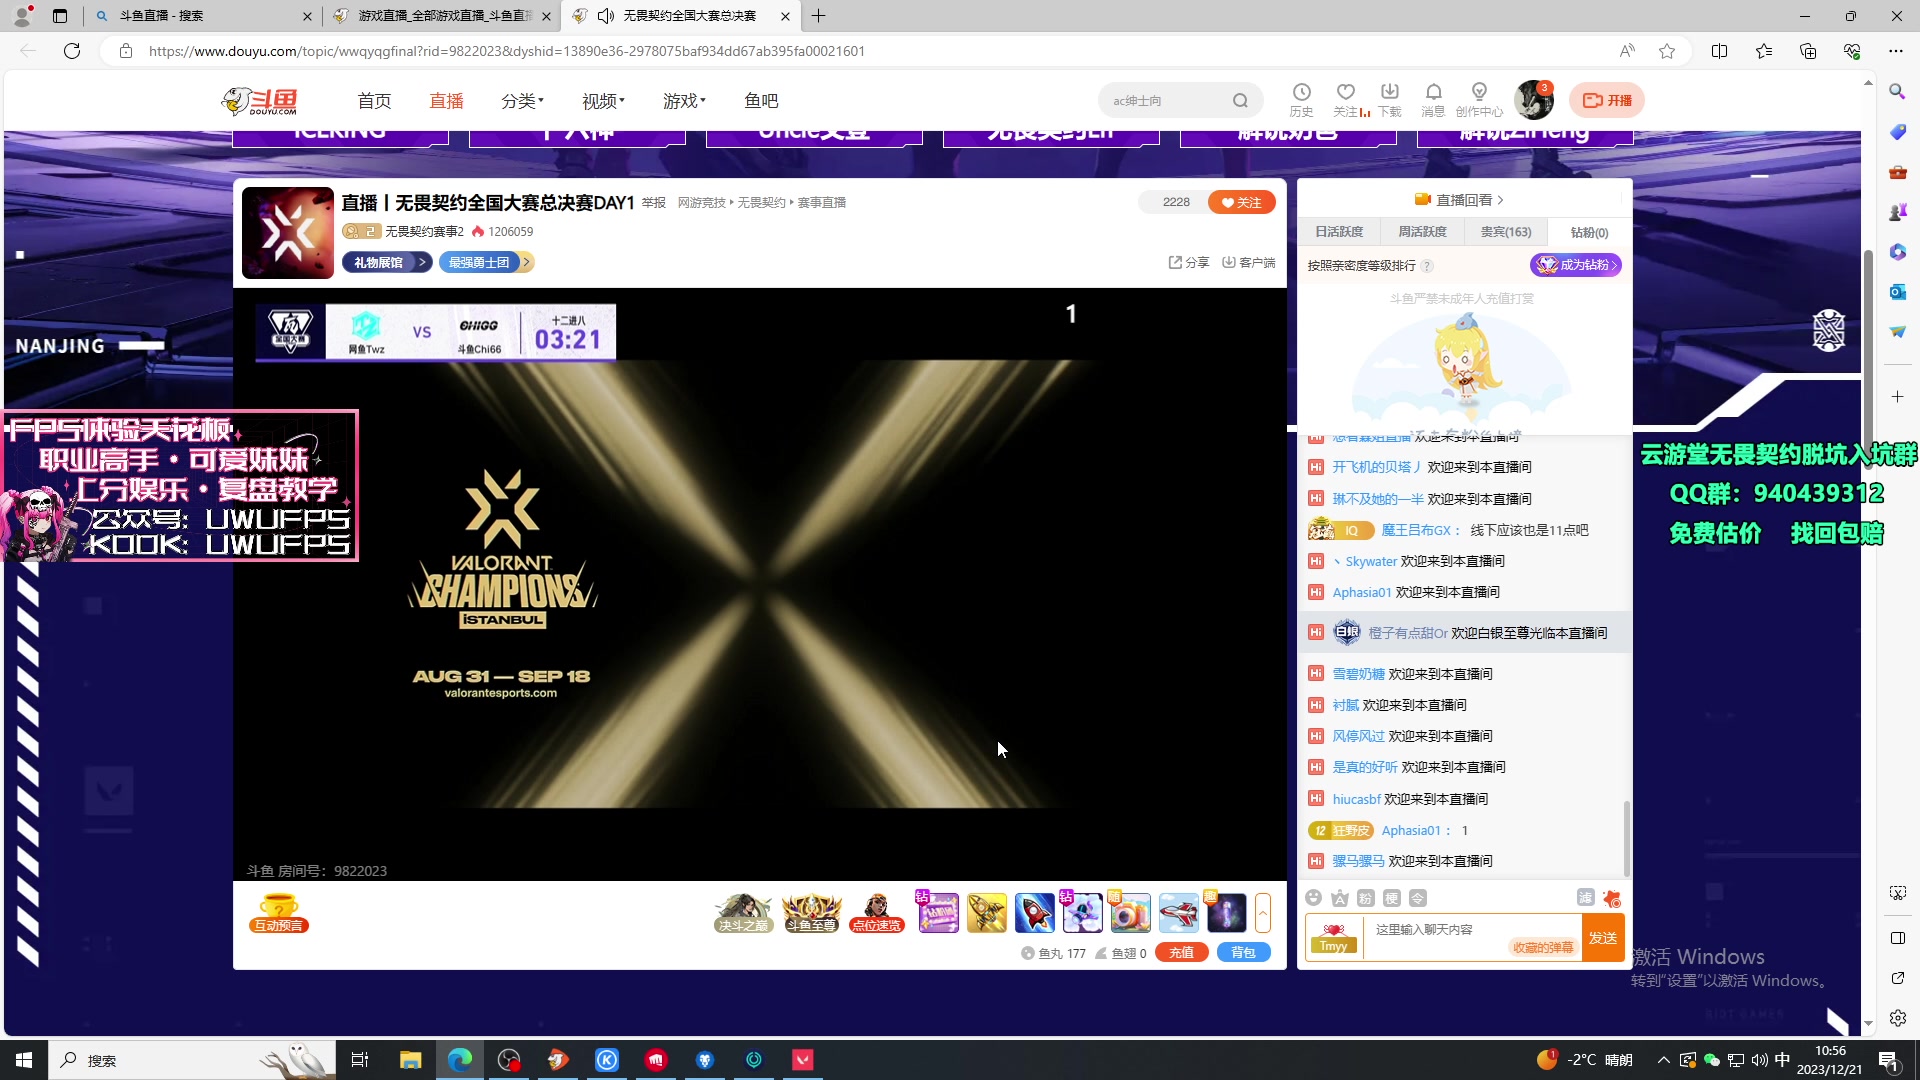Screen dimensions: 1920x1080
Task: Click the help question mark beside 按照亲密度等级排行
Action: tap(1428, 266)
